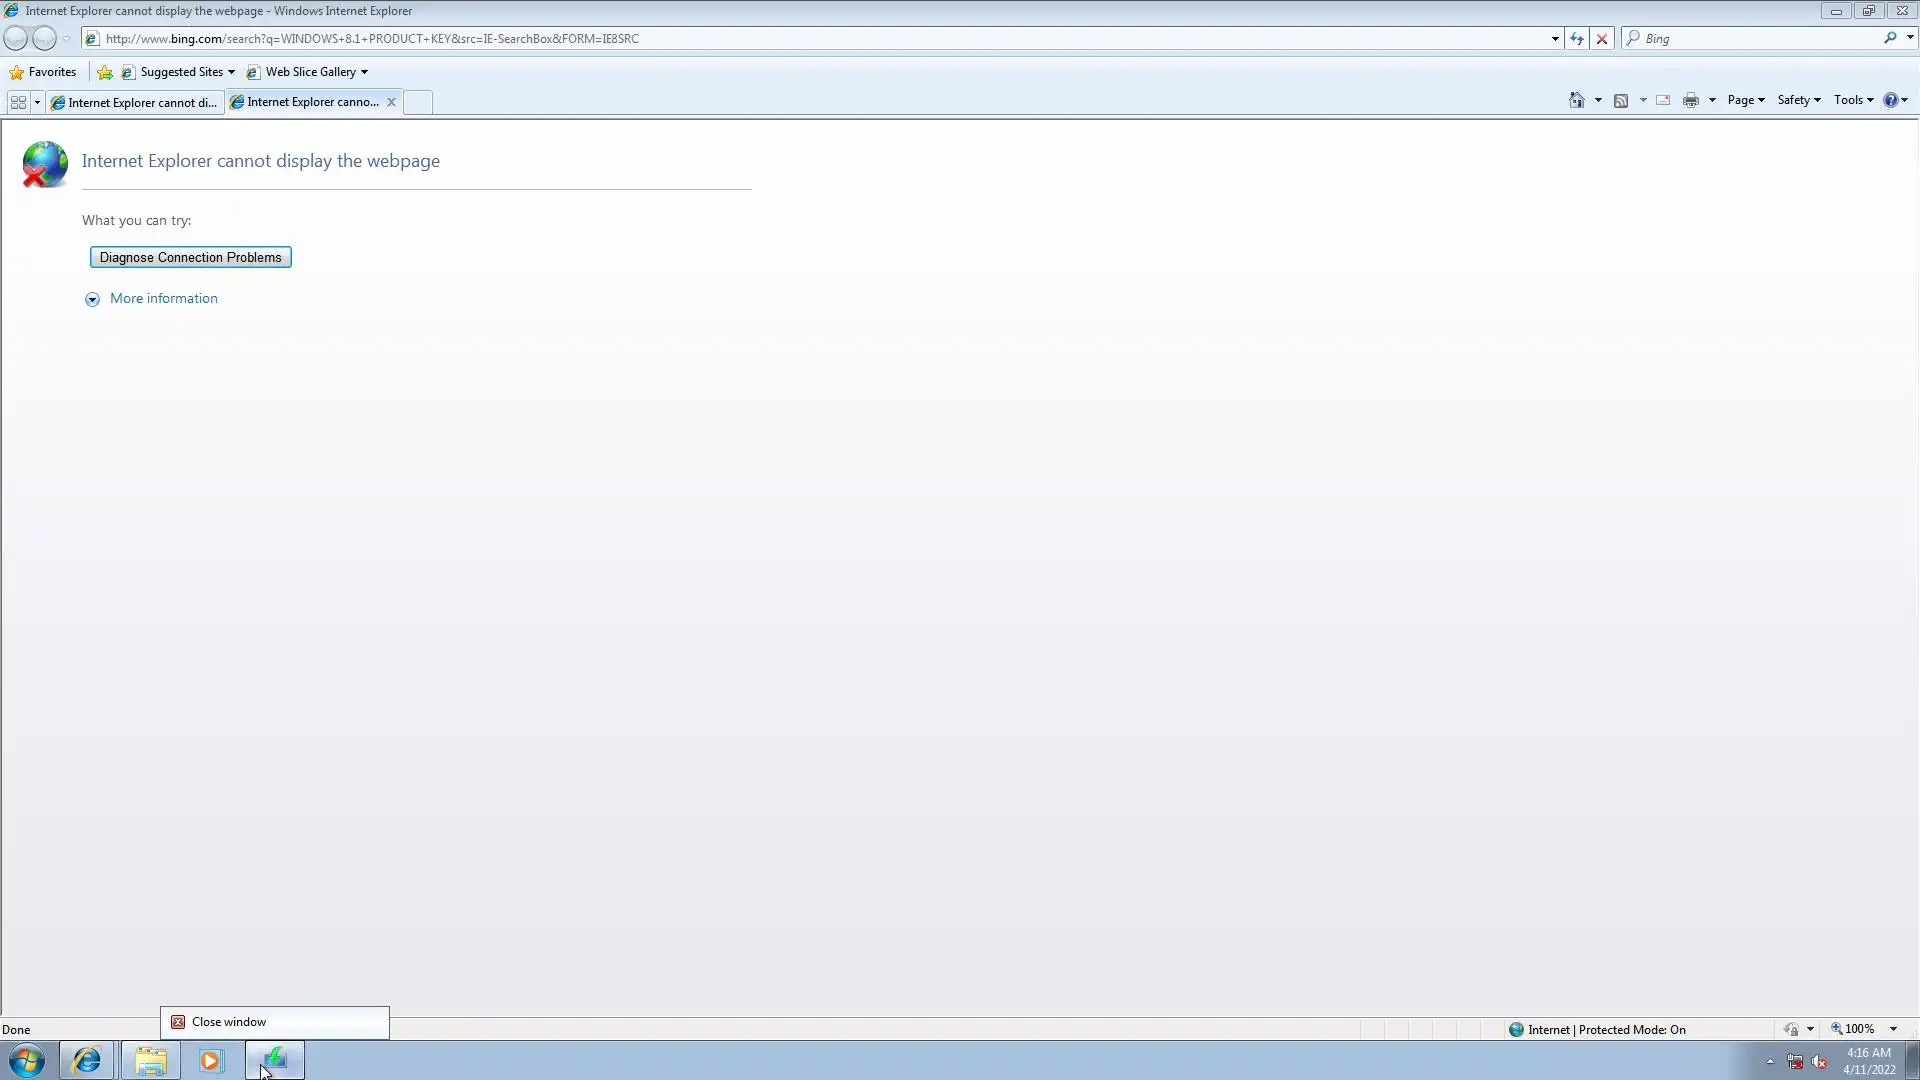
Task: Open zoom level 100% dropdown arrow
Action: tap(1893, 1029)
